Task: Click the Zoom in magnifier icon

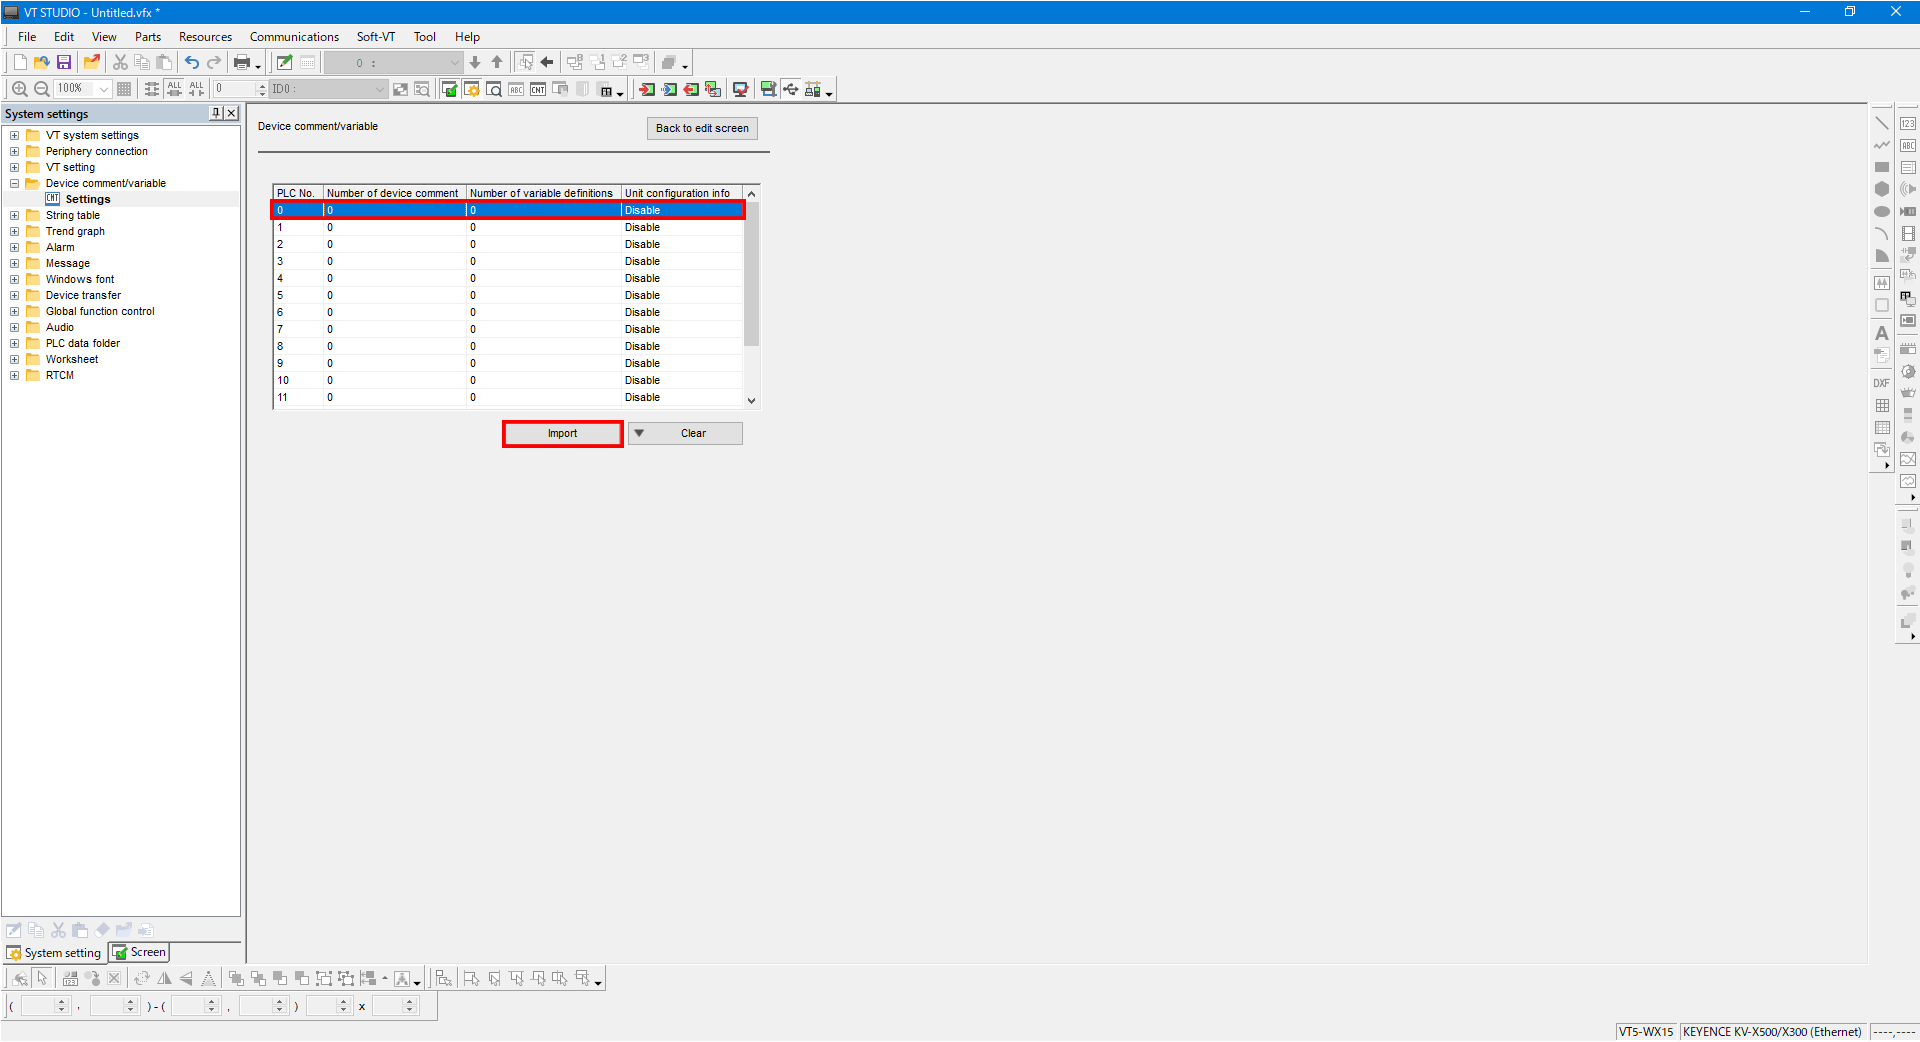Action: pos(19,89)
